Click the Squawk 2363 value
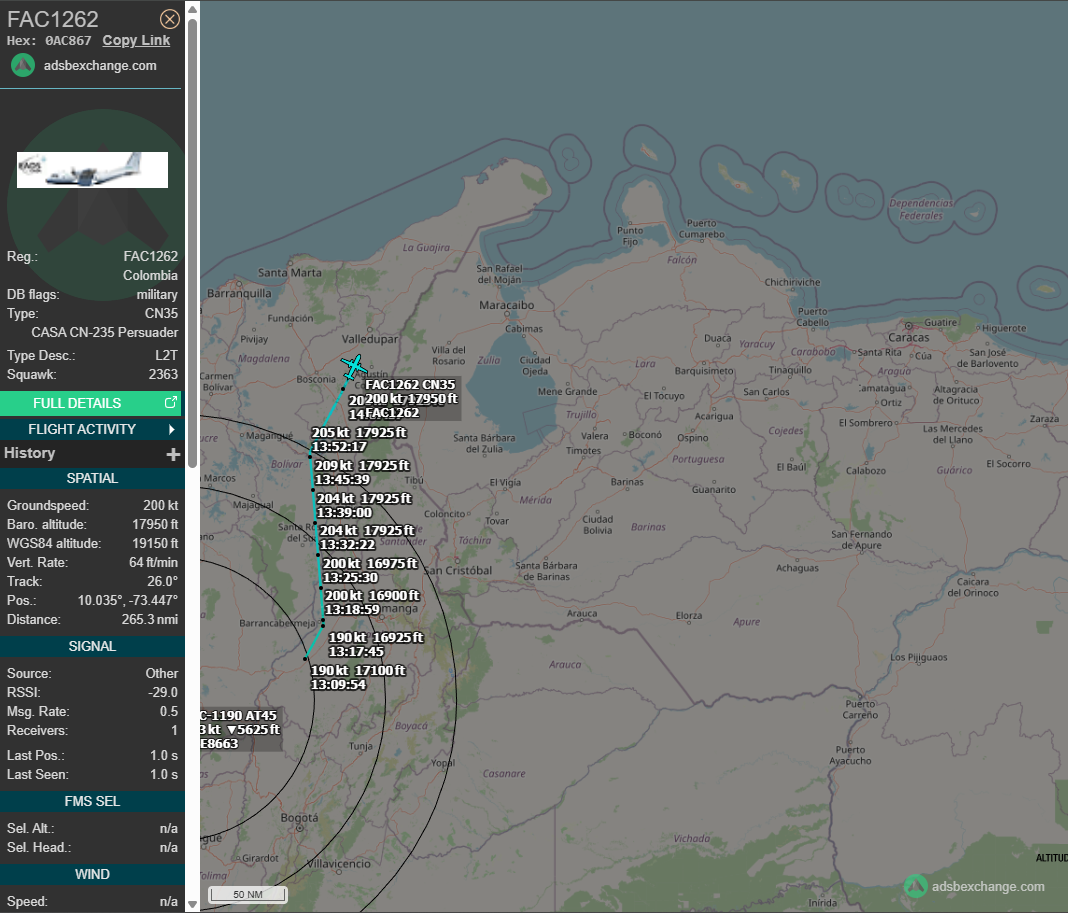This screenshot has height=913, width=1068. click(x=163, y=374)
